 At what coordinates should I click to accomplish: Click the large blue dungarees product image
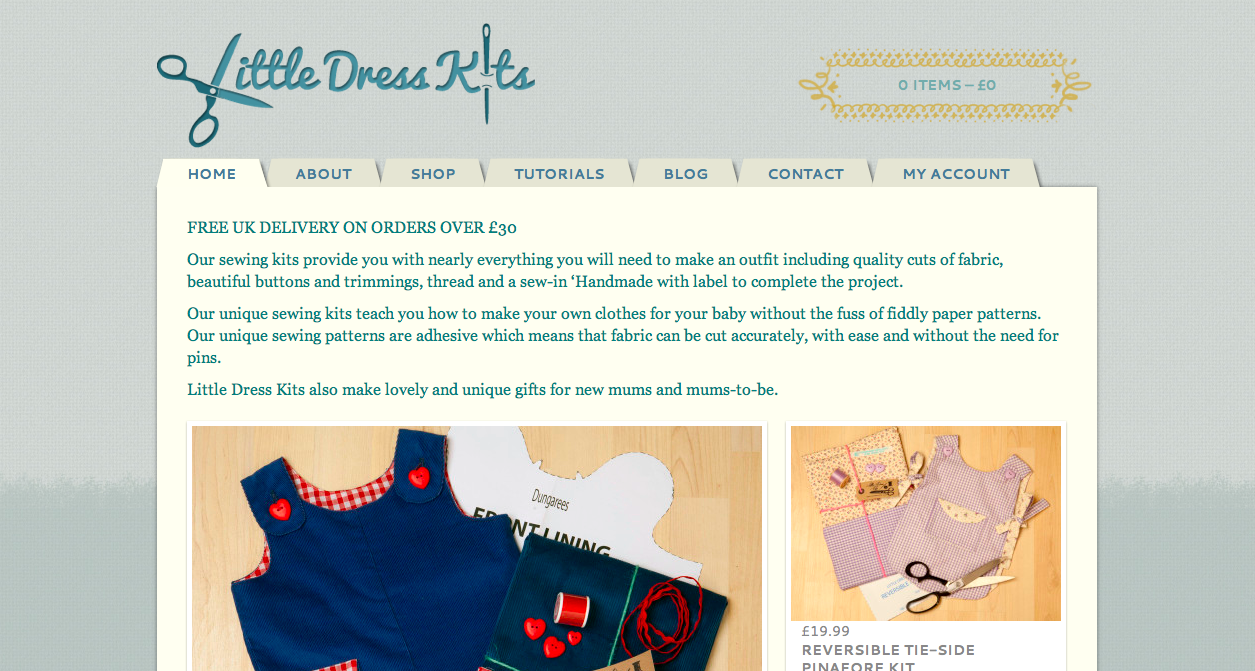[x=477, y=548]
